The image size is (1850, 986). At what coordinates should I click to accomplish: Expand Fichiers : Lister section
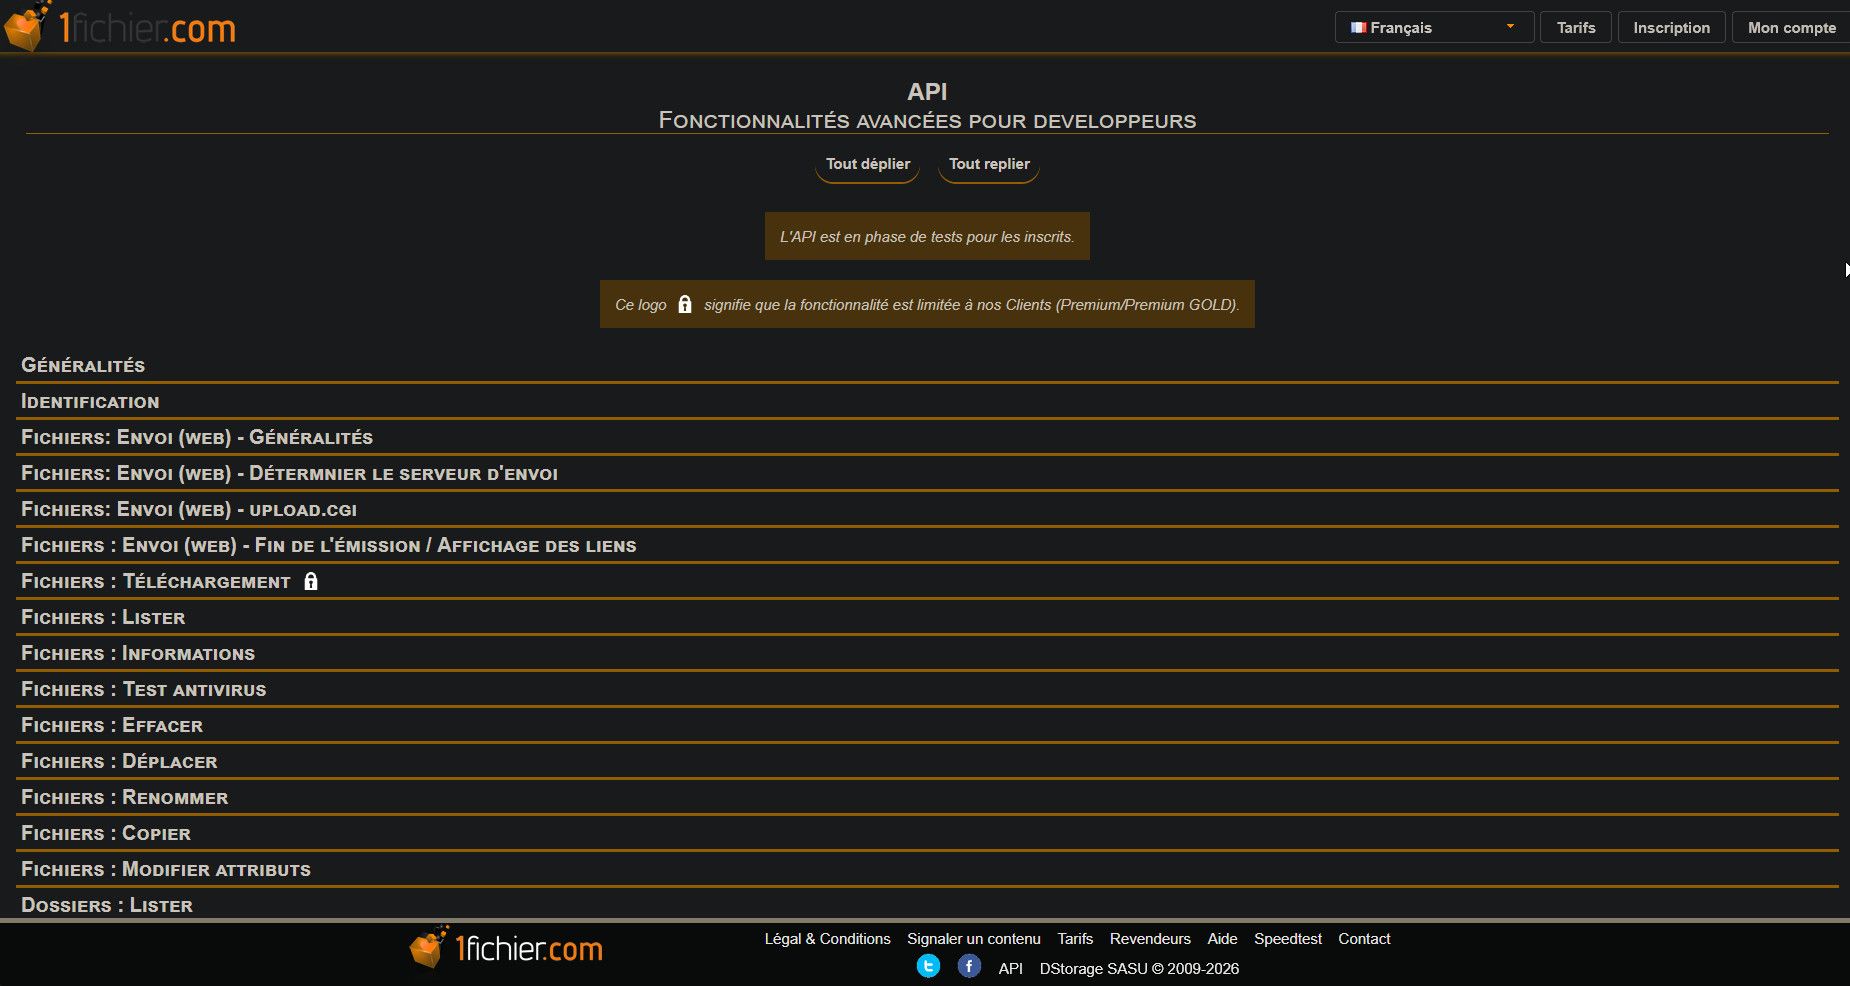103,618
